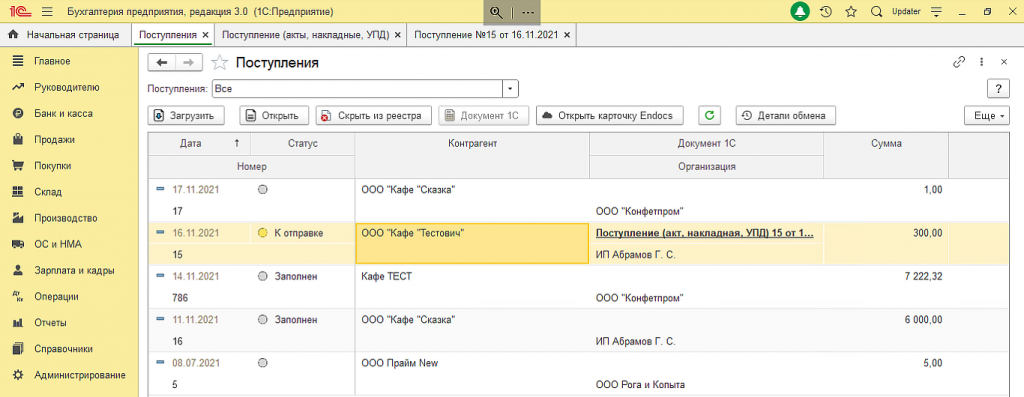The height and width of the screenshot is (397, 1024).
Task: Click the favorites star in title bar
Action: 850,12
